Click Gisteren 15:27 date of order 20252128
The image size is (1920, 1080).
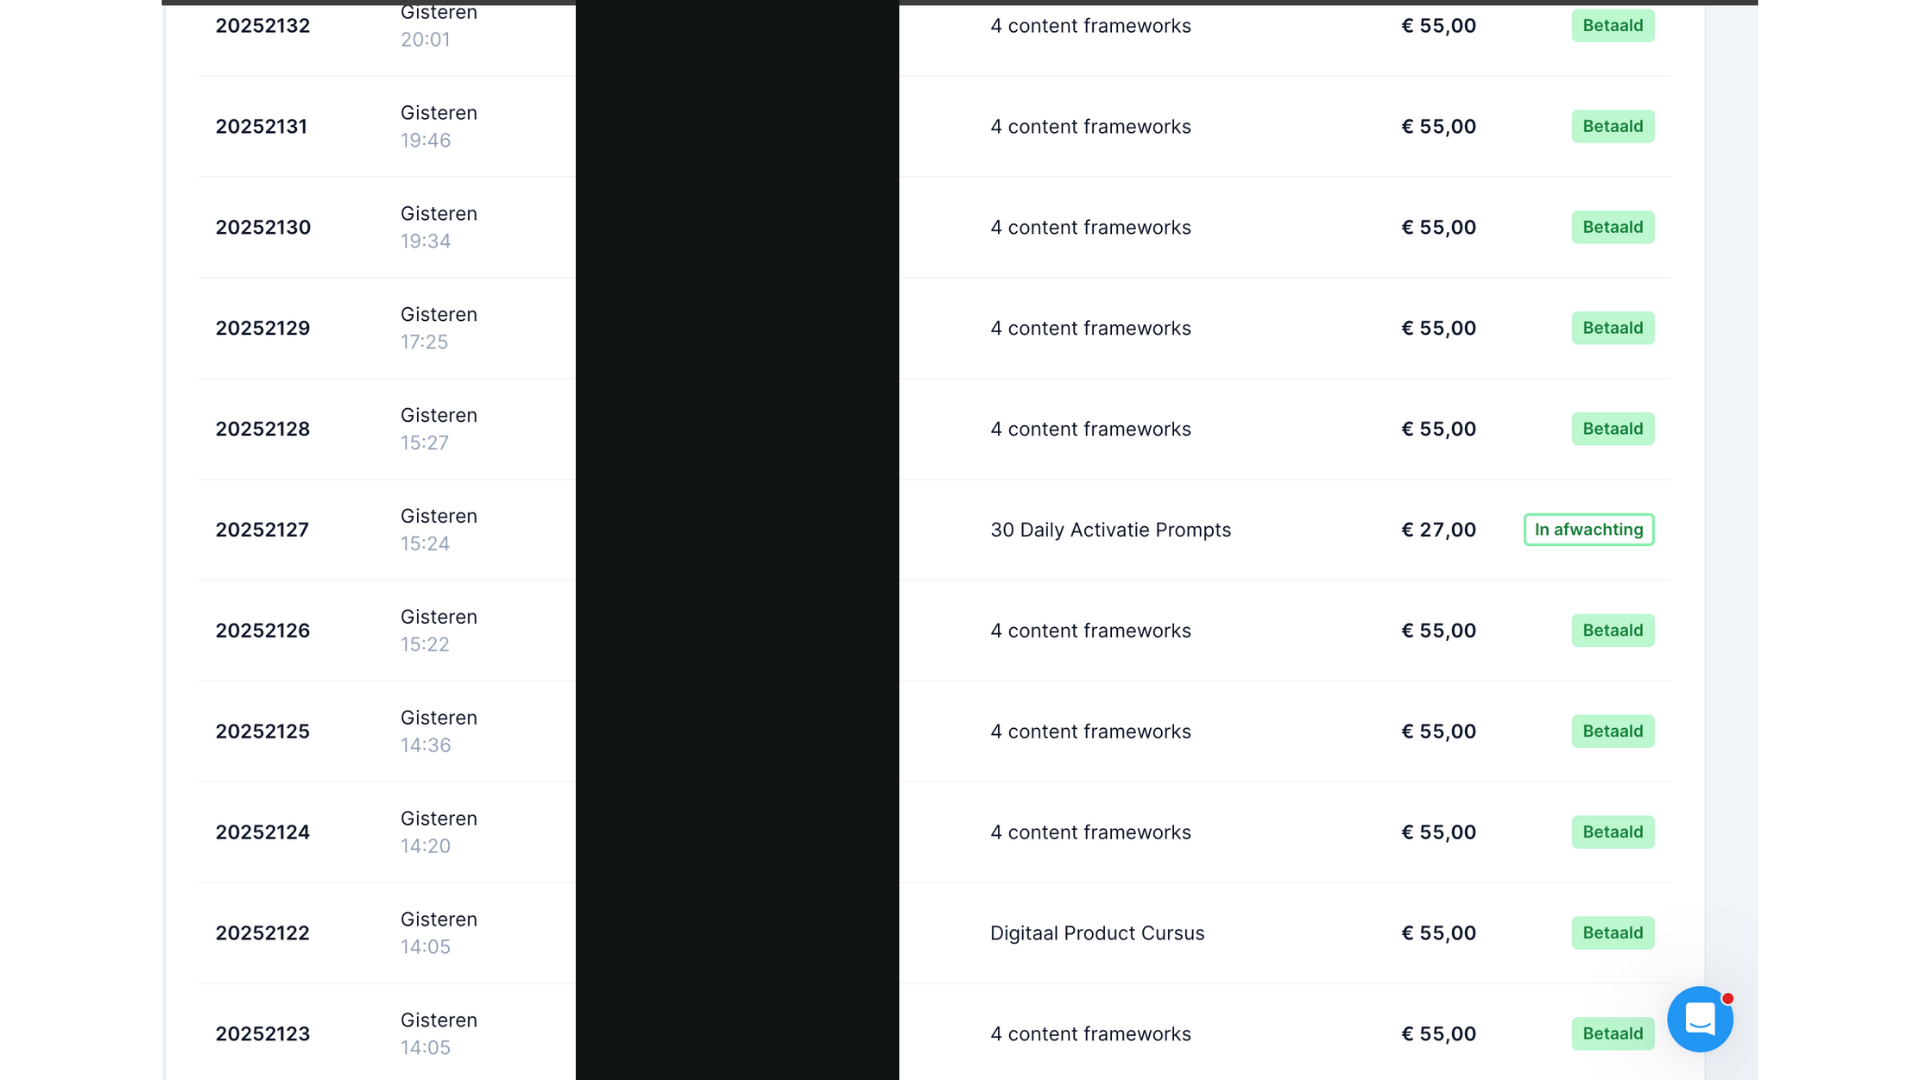click(x=438, y=428)
